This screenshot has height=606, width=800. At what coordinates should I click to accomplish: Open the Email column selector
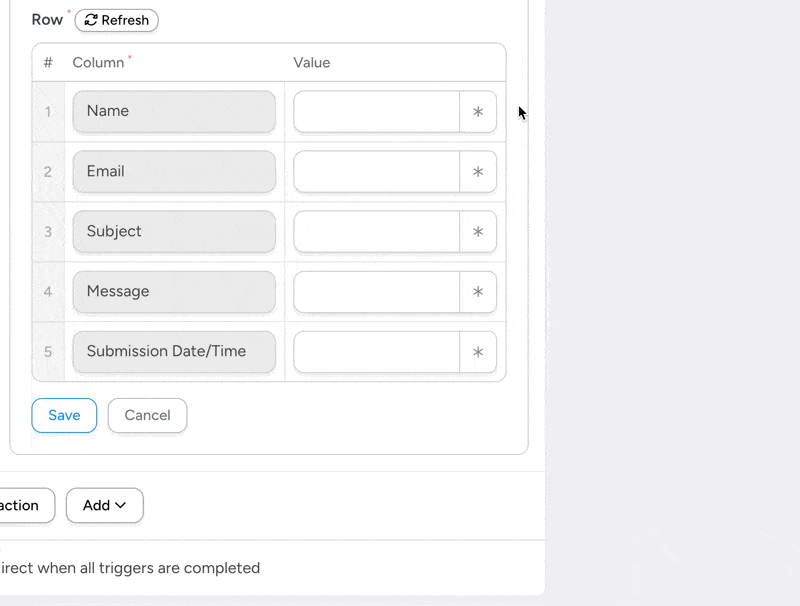click(173, 171)
